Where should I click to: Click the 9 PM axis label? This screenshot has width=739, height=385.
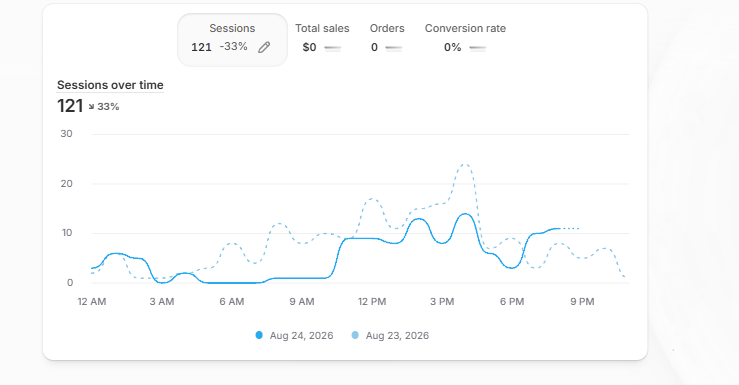click(x=582, y=302)
